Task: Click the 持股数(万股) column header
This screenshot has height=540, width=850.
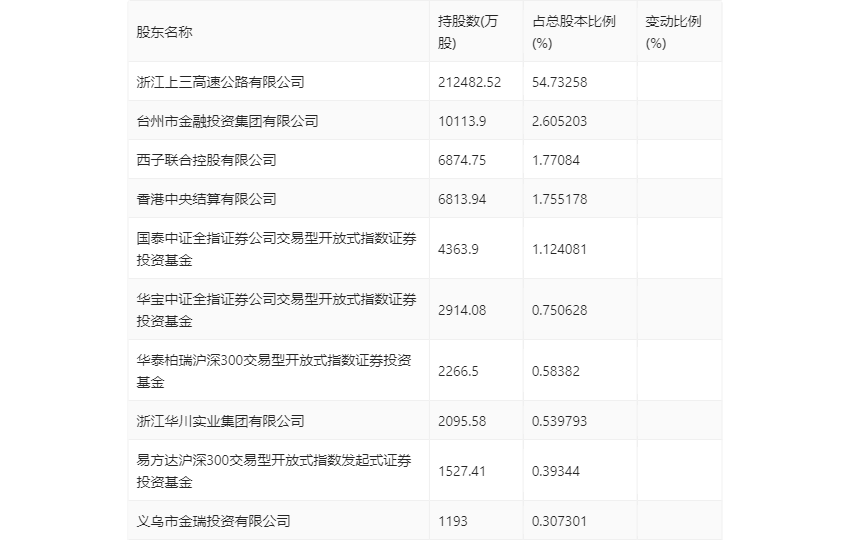Action: 467,32
